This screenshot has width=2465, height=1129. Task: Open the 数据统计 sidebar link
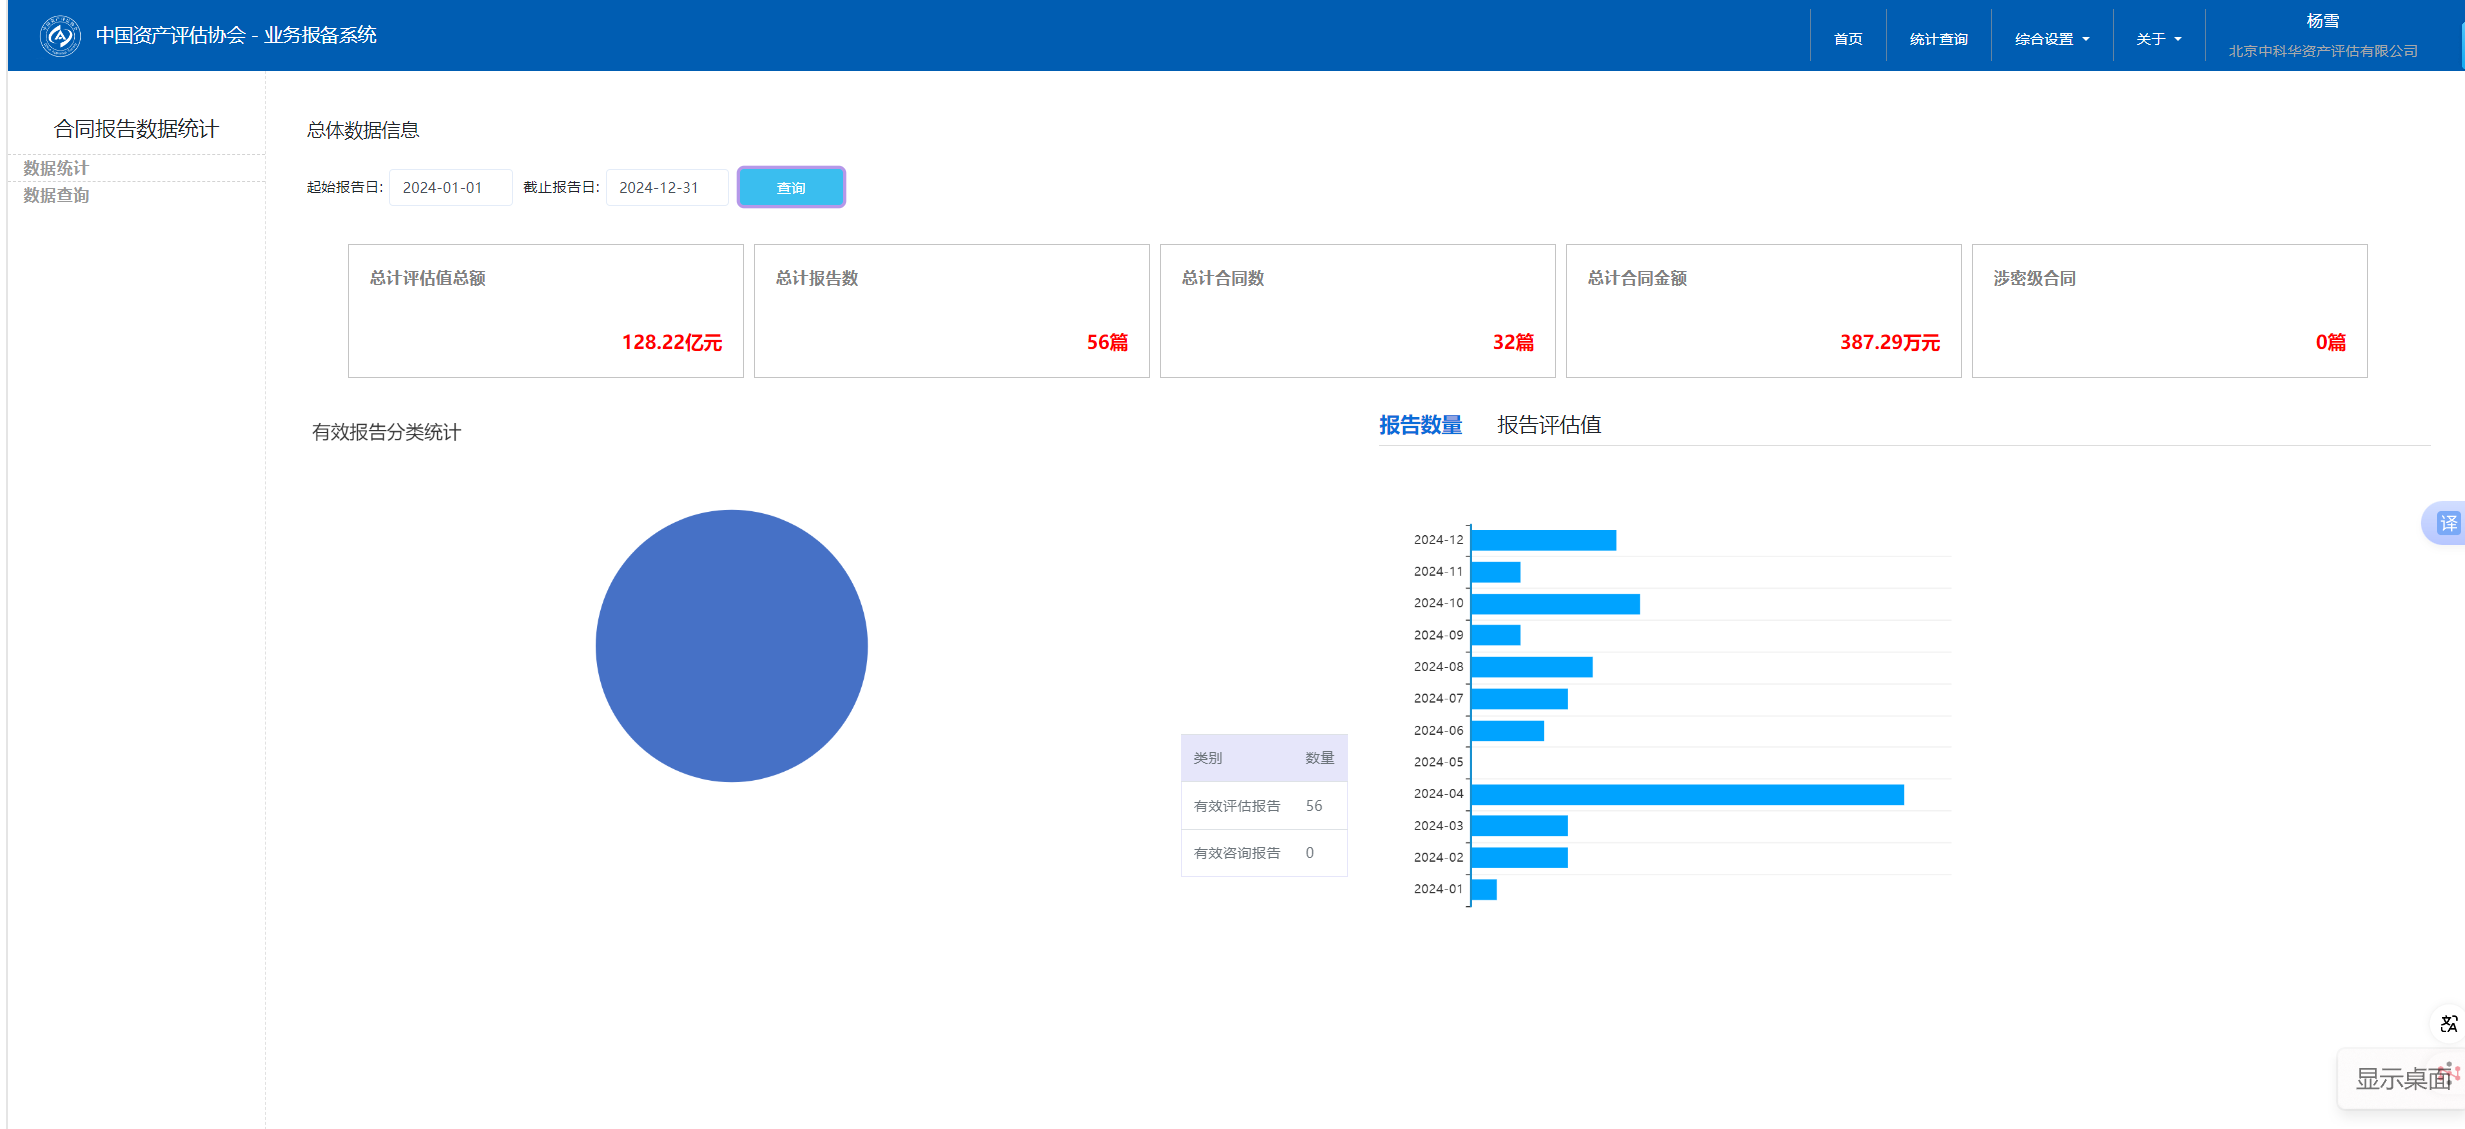56,168
